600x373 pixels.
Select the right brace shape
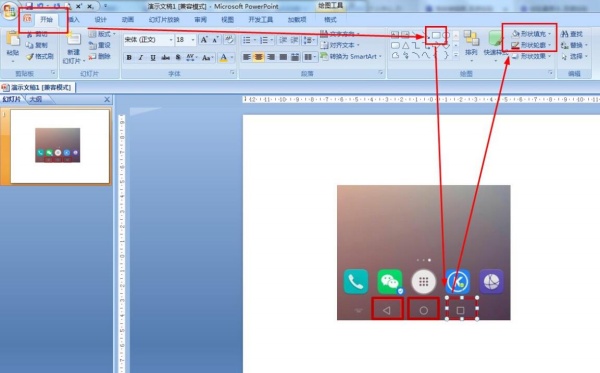(446, 55)
